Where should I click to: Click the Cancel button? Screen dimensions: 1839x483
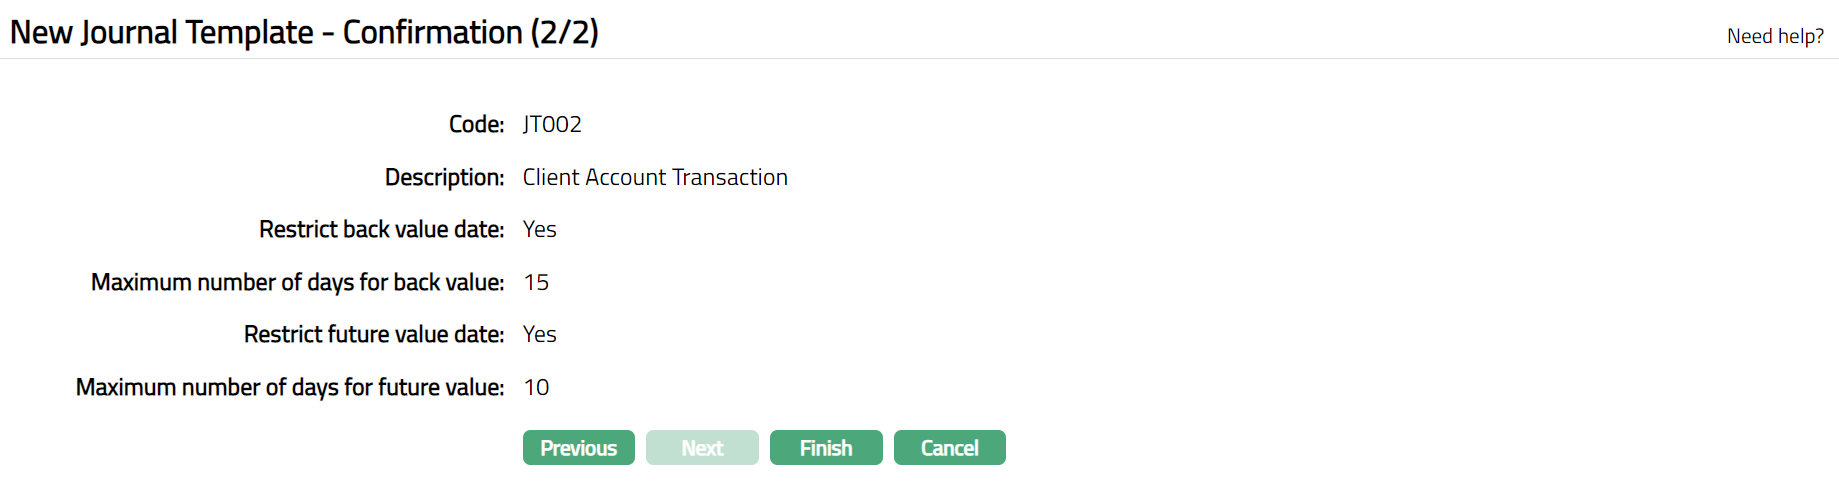(949, 448)
